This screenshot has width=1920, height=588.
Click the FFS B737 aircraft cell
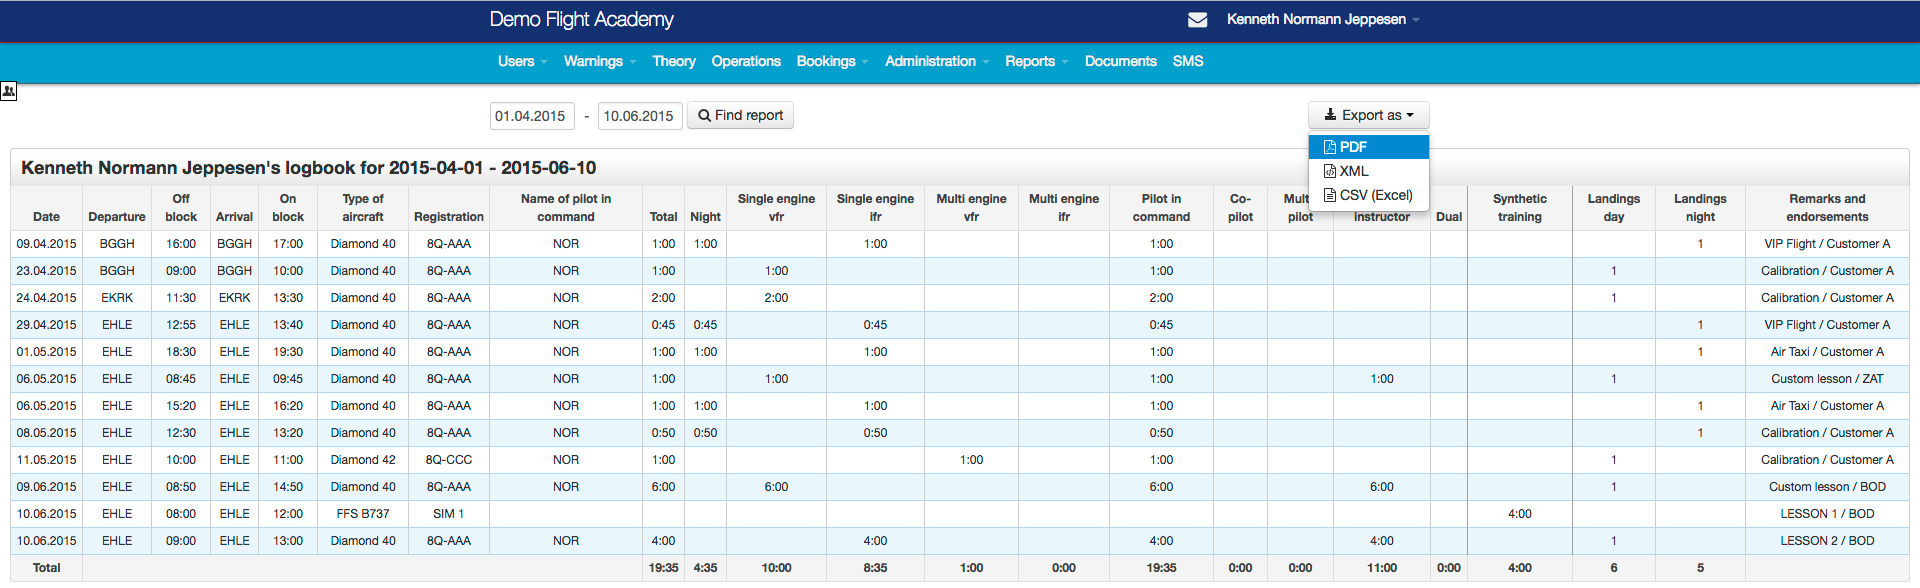point(363,514)
